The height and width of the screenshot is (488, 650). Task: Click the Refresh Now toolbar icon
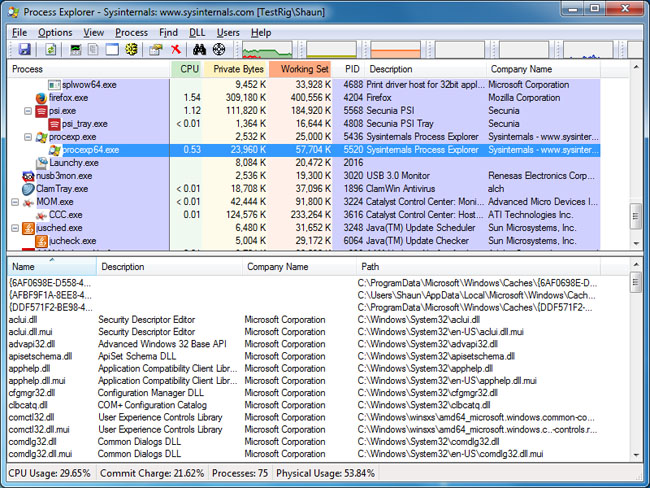coord(51,49)
